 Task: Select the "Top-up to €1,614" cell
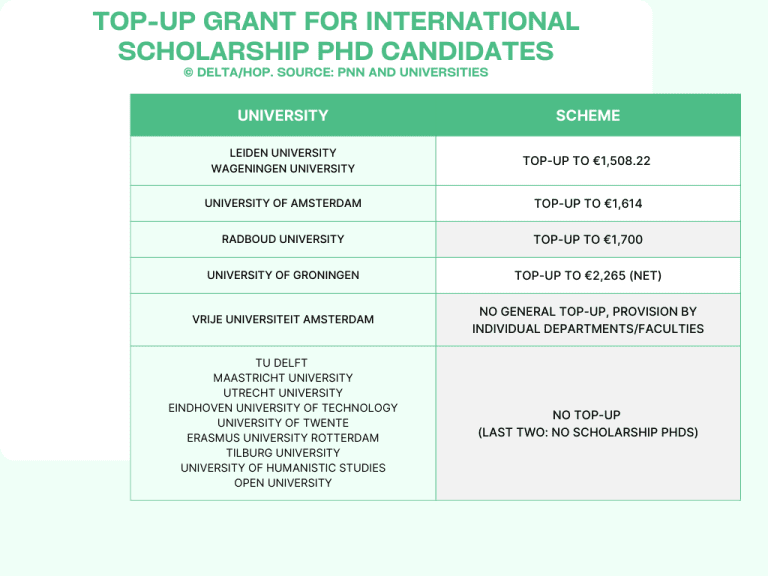(x=588, y=204)
